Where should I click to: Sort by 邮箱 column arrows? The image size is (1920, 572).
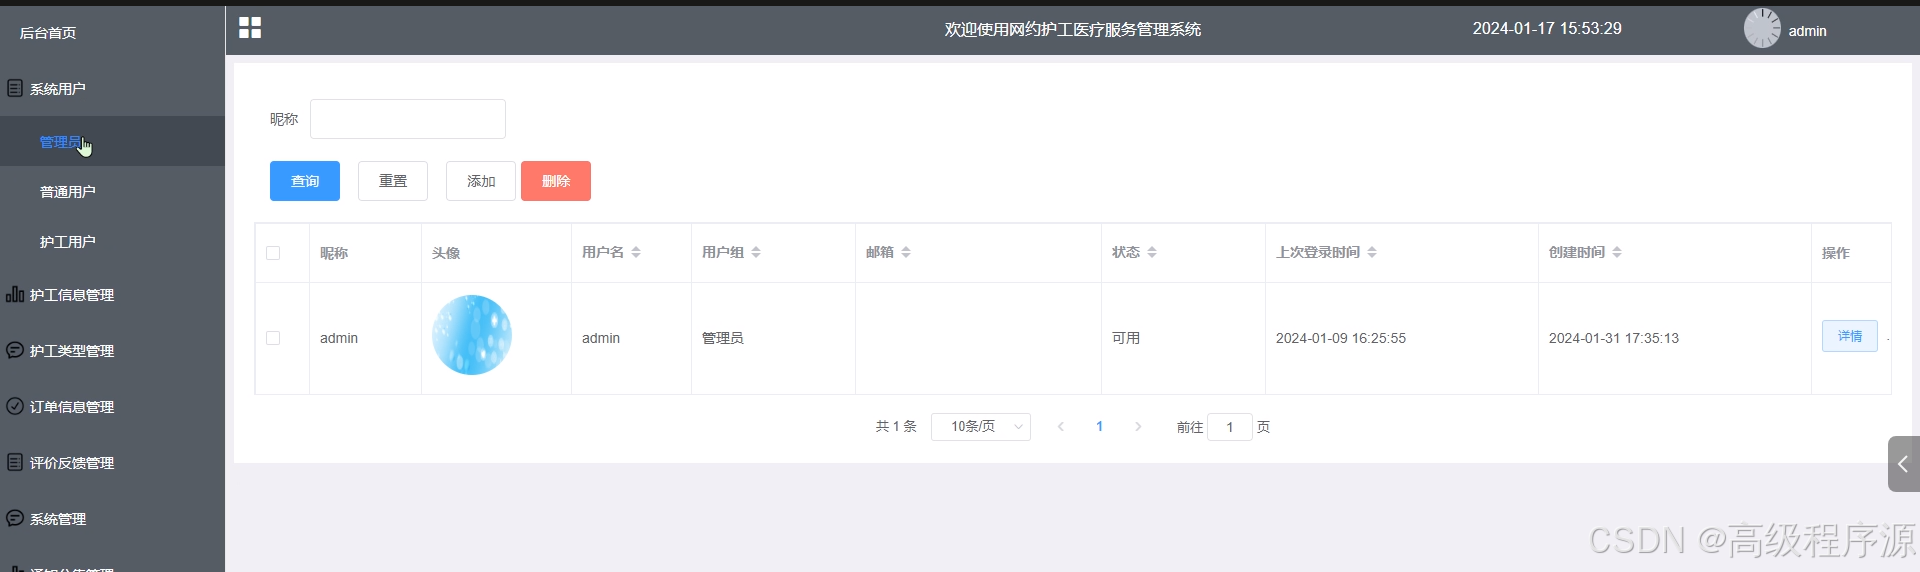click(906, 252)
